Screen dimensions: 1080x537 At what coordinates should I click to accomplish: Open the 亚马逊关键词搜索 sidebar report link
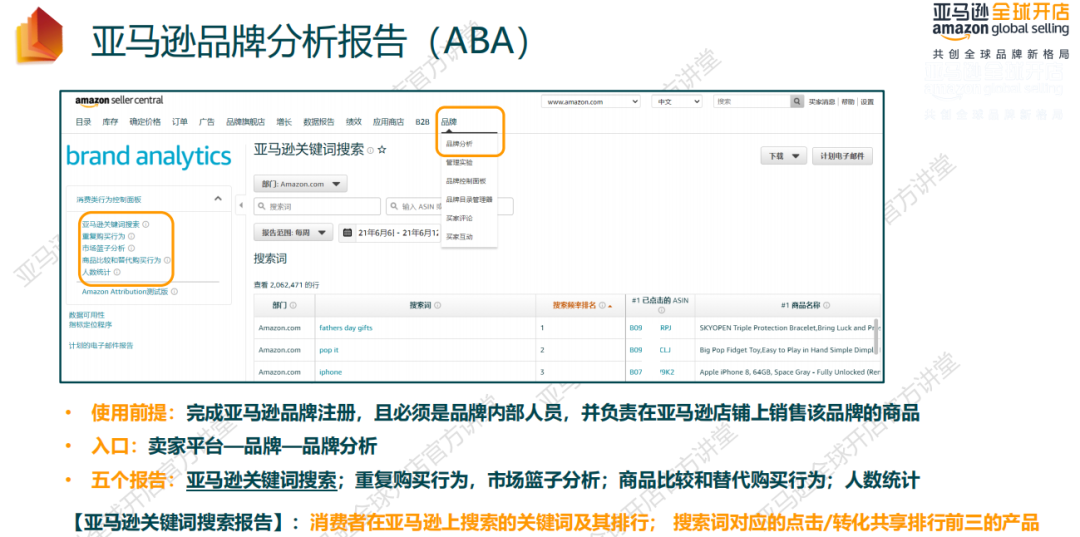pyautogui.click(x=110, y=224)
